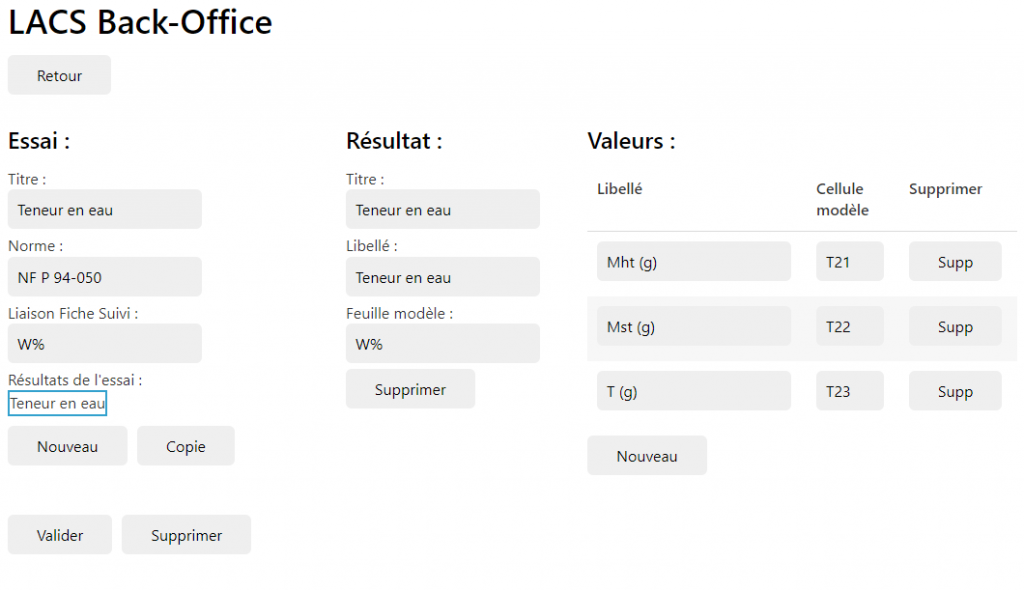The height and width of the screenshot is (591, 1024).
Task: Select the Feuille modèle field
Action: tap(442, 344)
